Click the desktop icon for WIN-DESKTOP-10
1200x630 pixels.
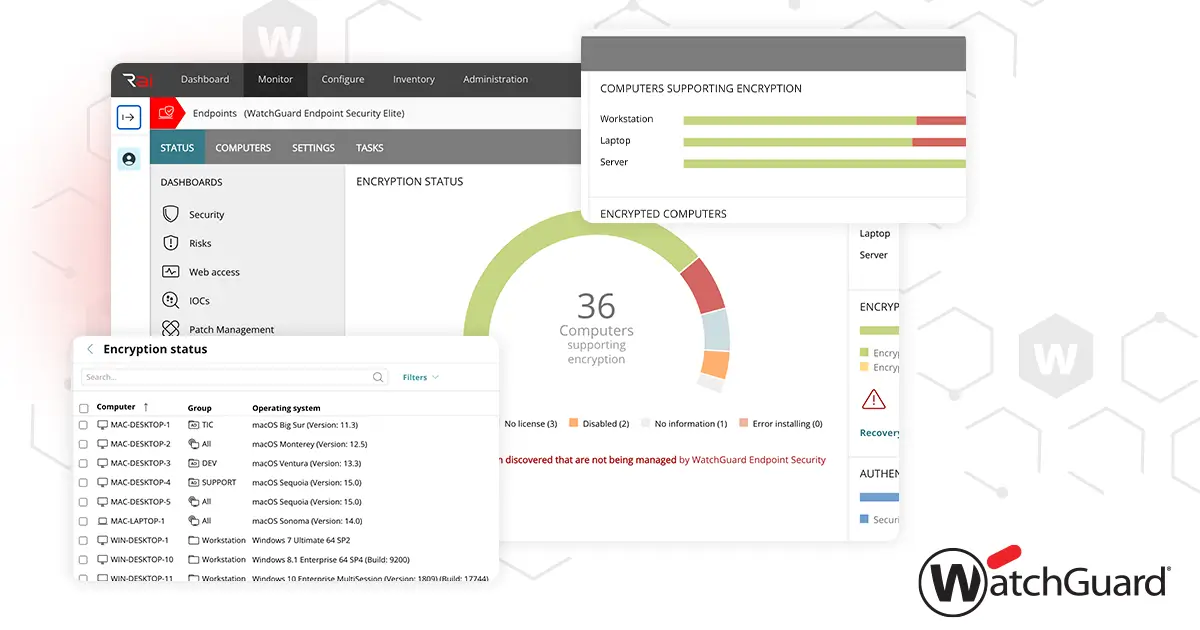point(102,560)
